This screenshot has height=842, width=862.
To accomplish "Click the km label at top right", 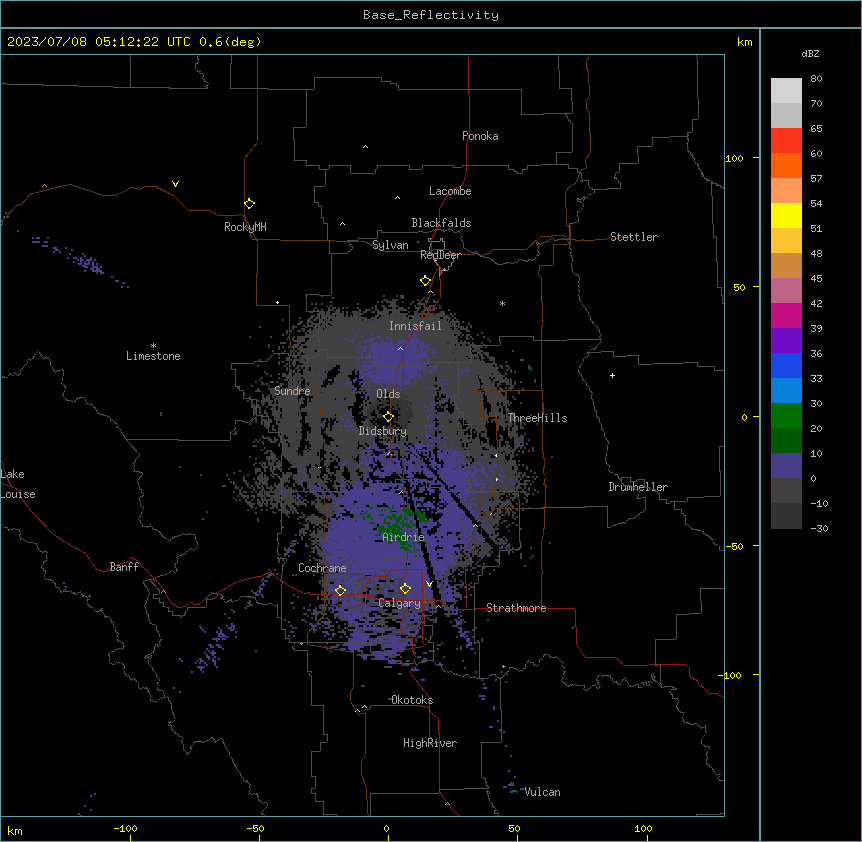I will click(744, 42).
